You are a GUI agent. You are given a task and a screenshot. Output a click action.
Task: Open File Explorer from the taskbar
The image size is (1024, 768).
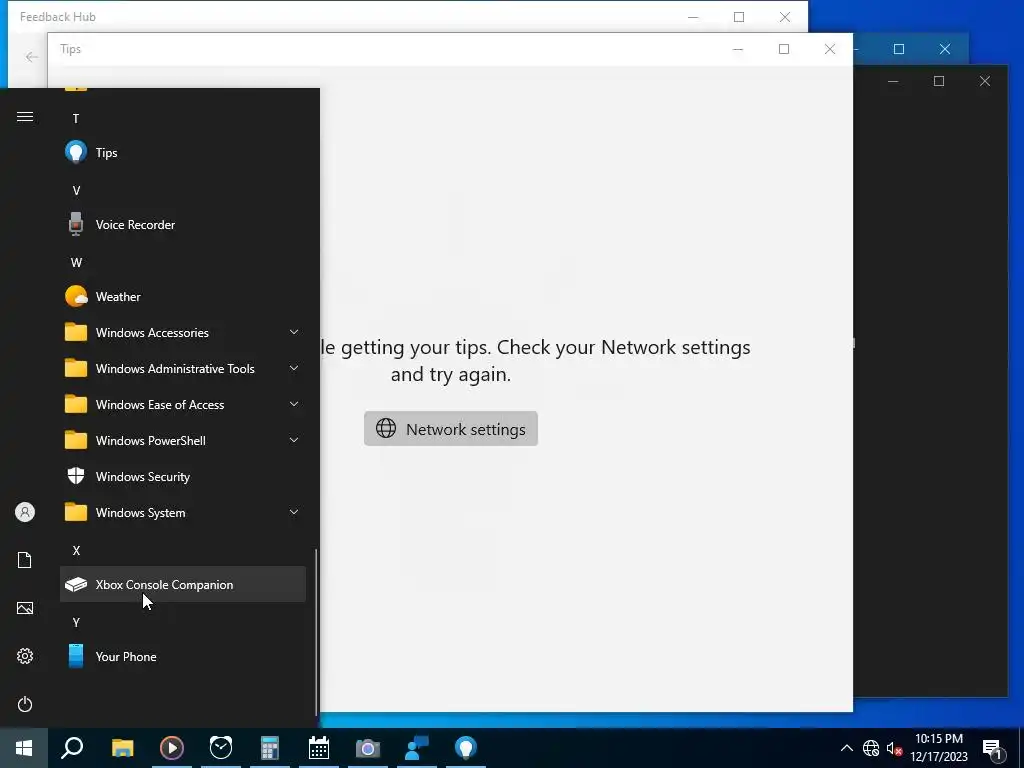click(122, 748)
